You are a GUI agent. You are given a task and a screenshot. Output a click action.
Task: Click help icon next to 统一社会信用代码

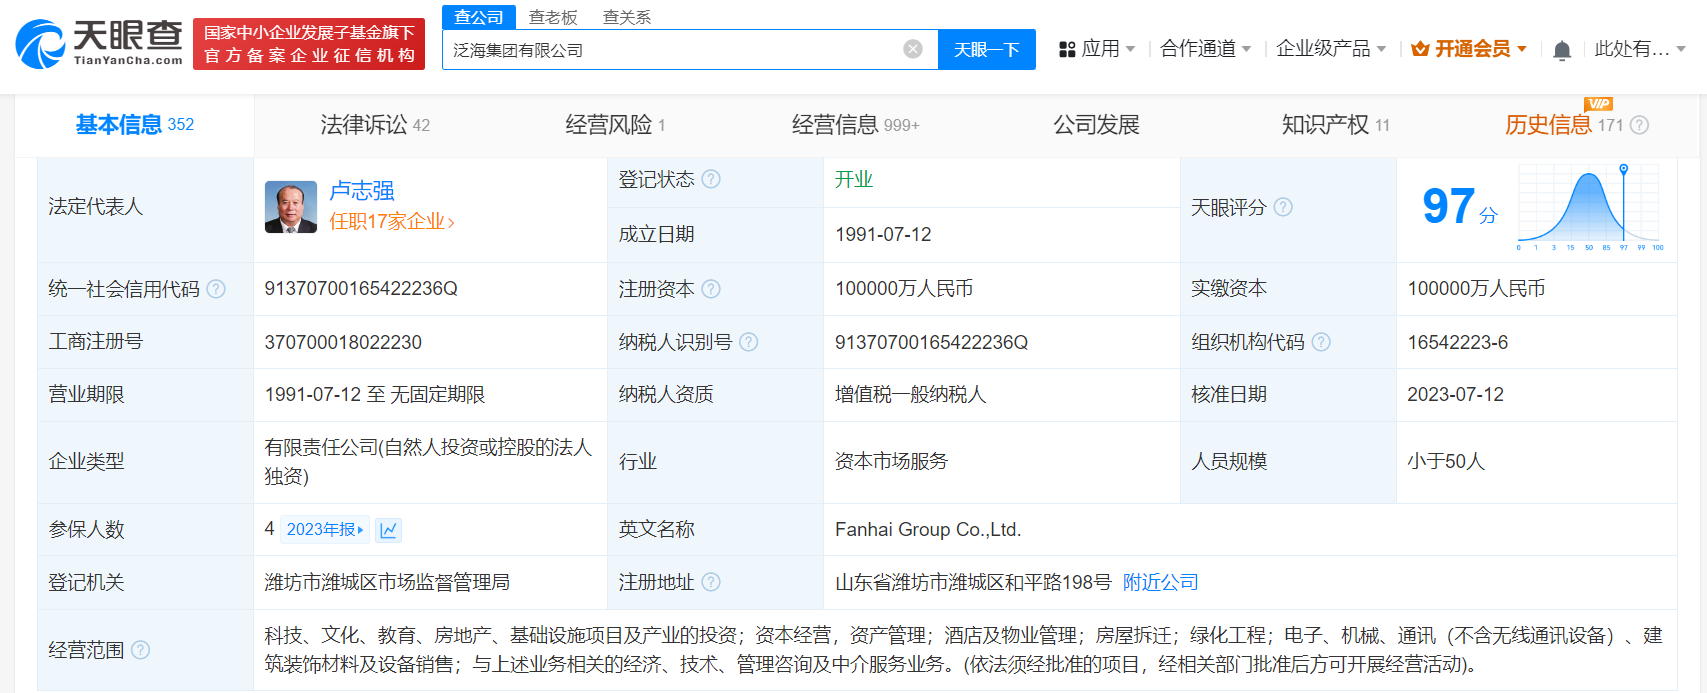click(x=216, y=289)
